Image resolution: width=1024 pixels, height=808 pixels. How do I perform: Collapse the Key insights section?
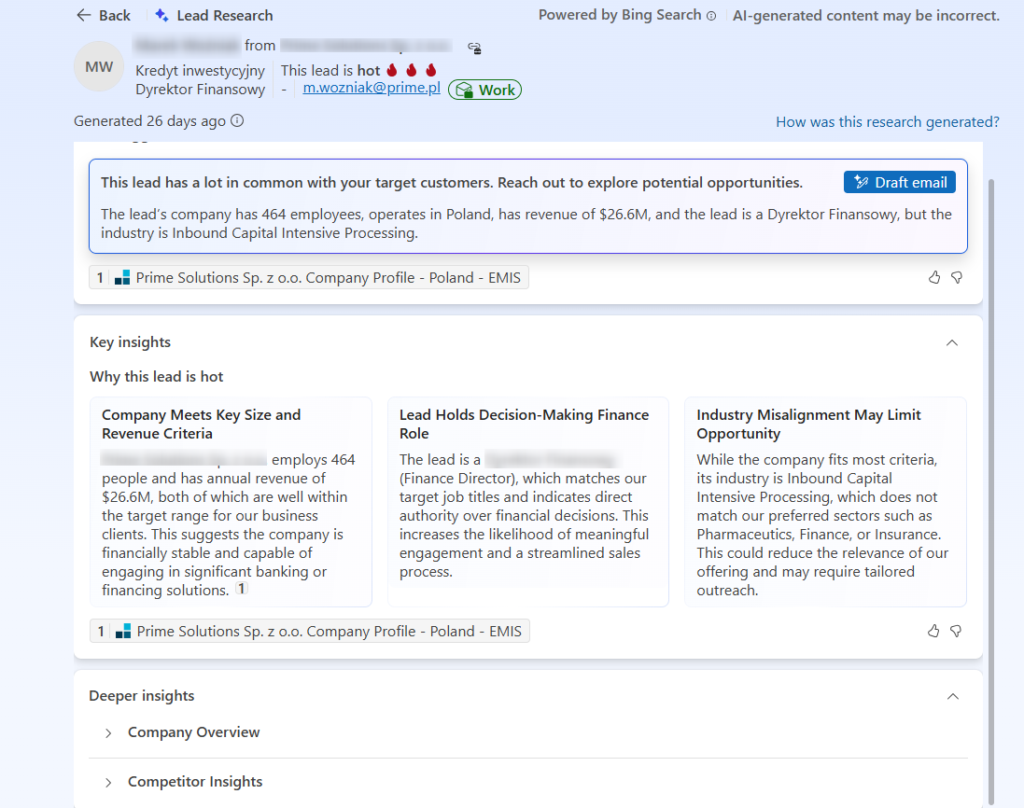pos(952,342)
